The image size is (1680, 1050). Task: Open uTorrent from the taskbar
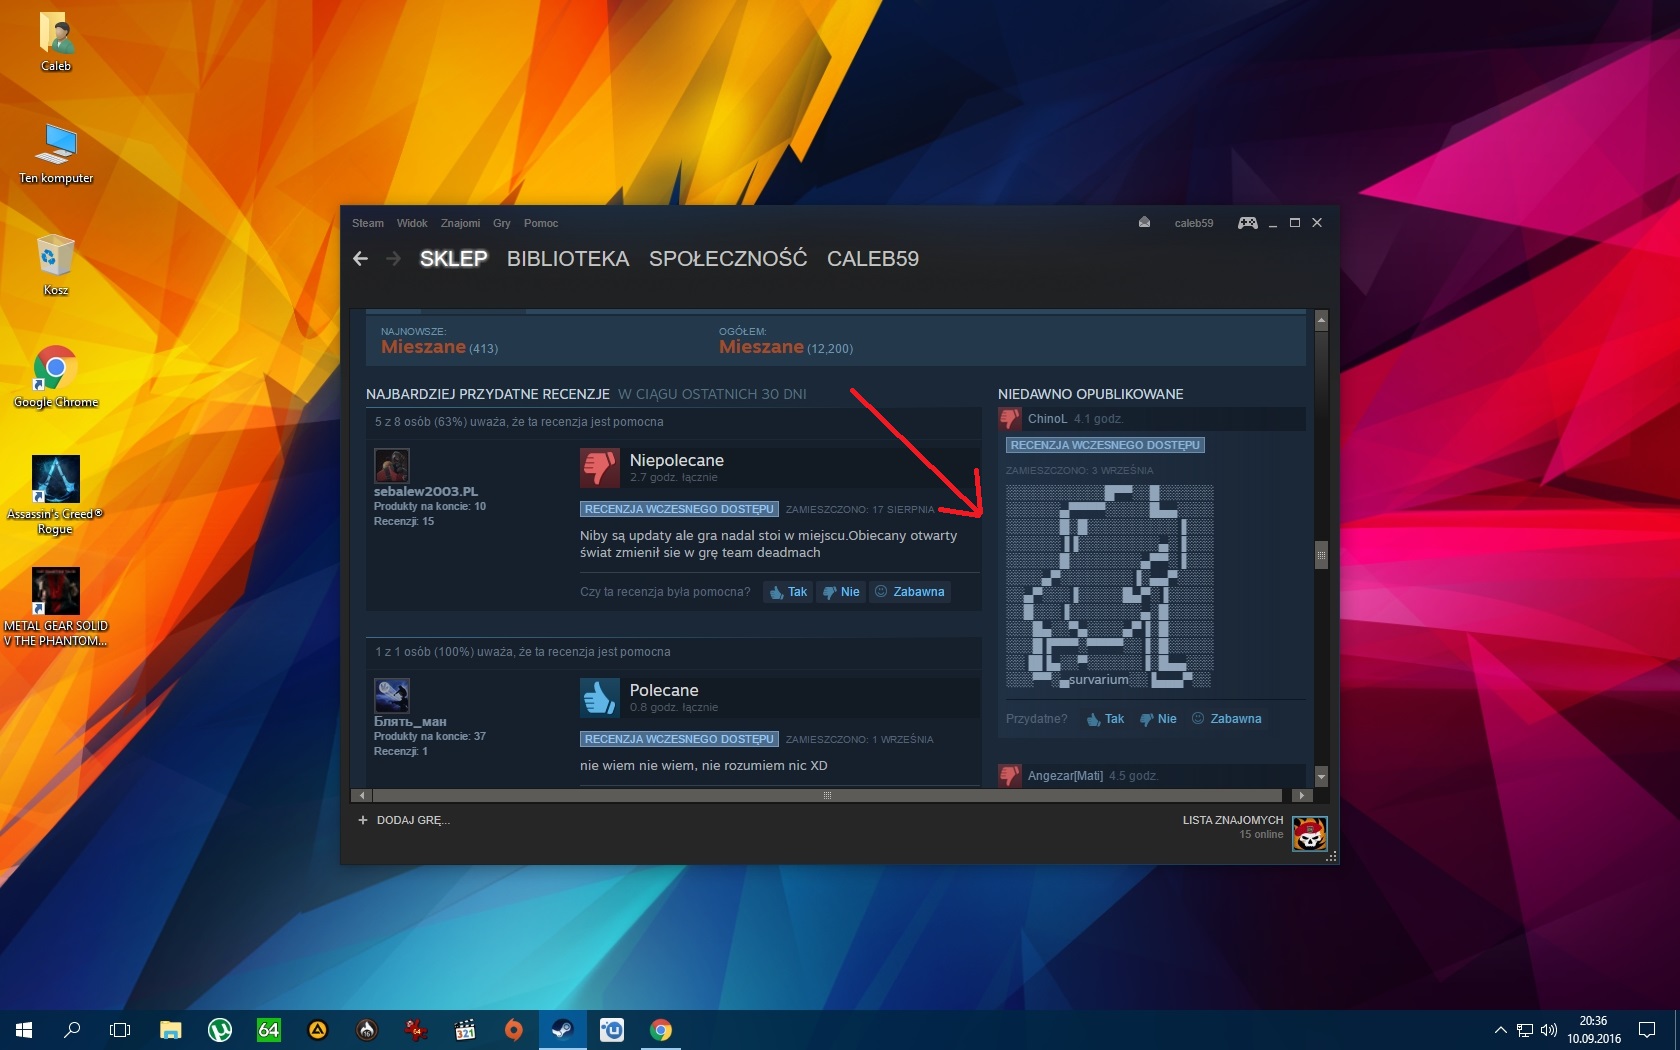pos(220,1030)
